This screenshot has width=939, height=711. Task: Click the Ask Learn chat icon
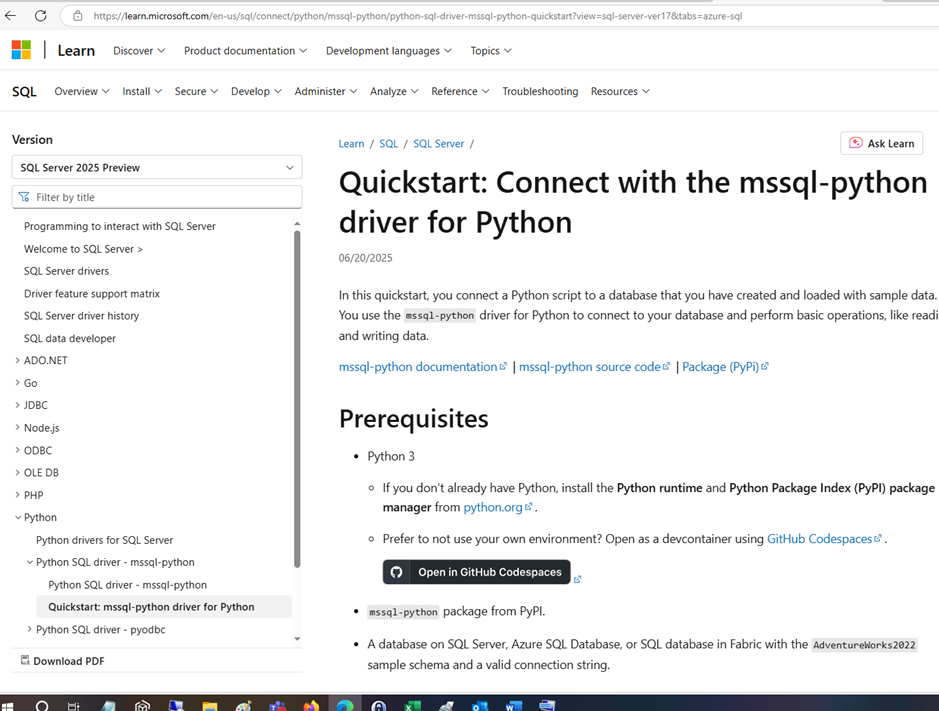tap(856, 143)
